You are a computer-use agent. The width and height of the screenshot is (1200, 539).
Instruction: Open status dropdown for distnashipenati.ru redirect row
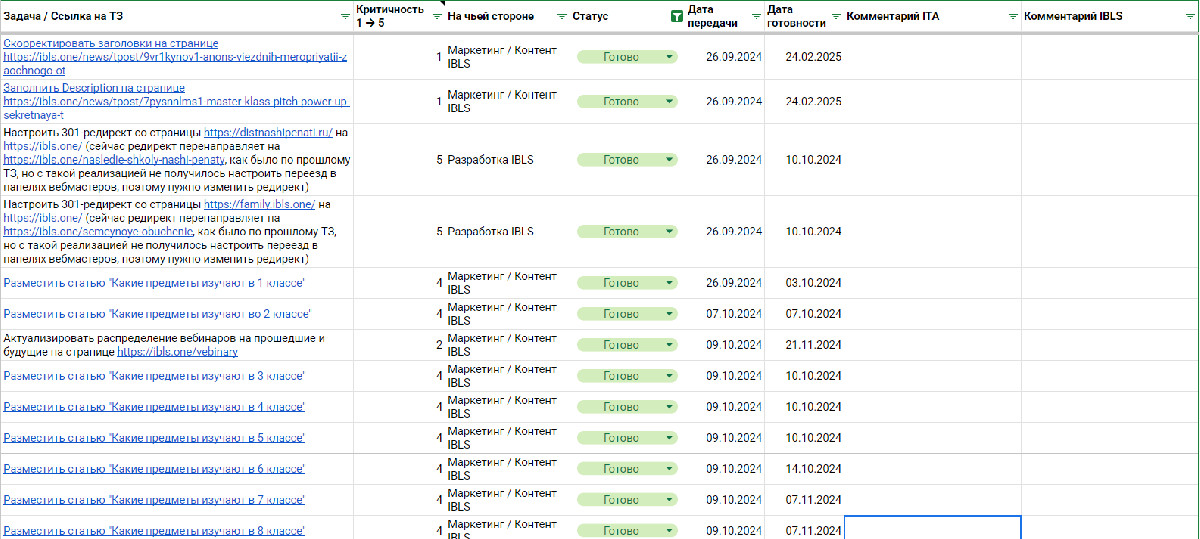click(x=669, y=160)
